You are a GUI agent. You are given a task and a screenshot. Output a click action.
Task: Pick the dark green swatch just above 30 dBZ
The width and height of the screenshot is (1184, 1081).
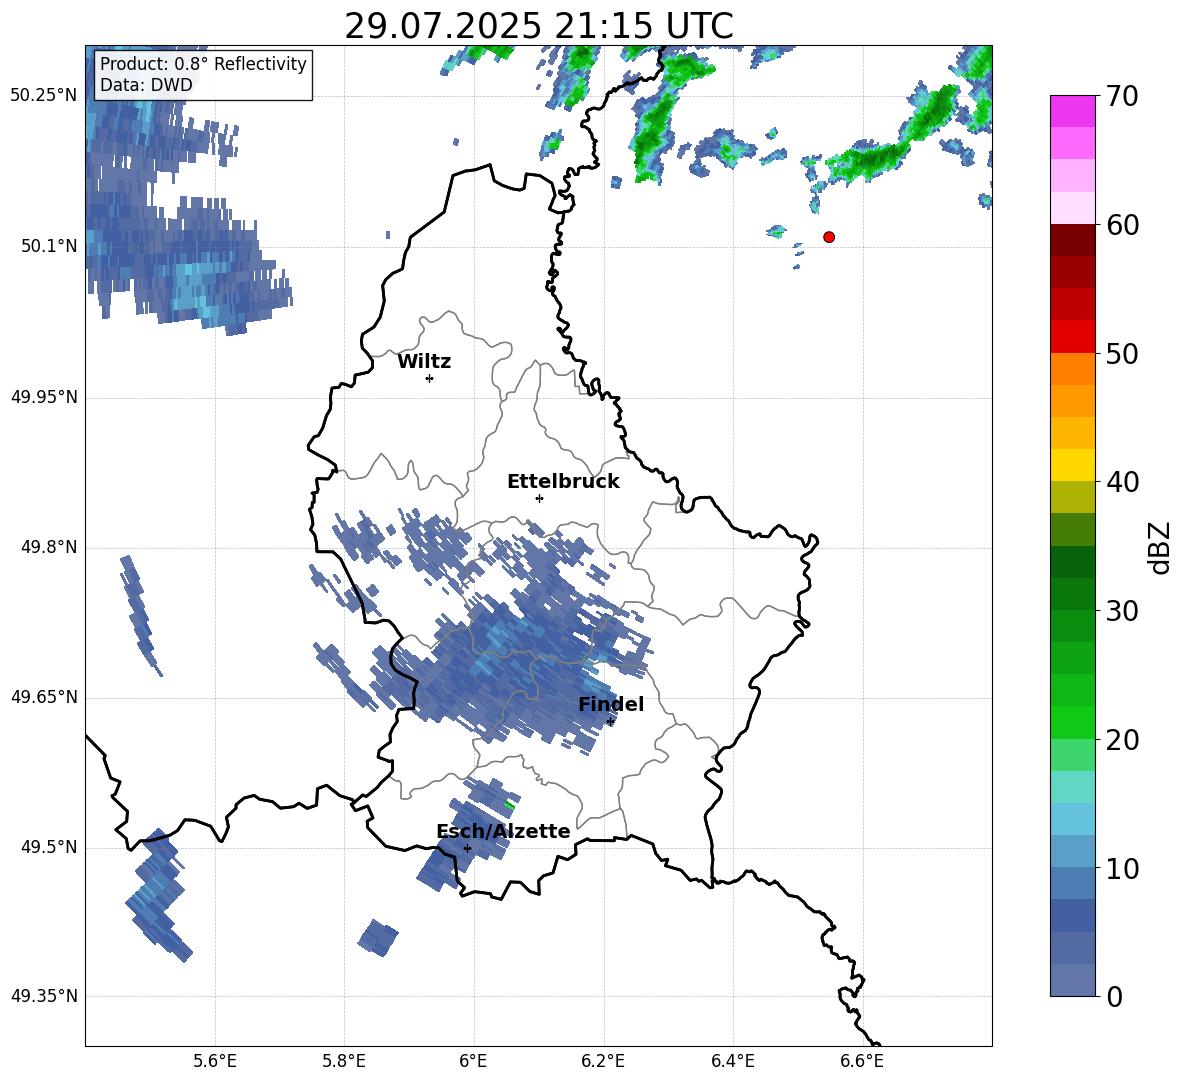pyautogui.click(x=1072, y=594)
